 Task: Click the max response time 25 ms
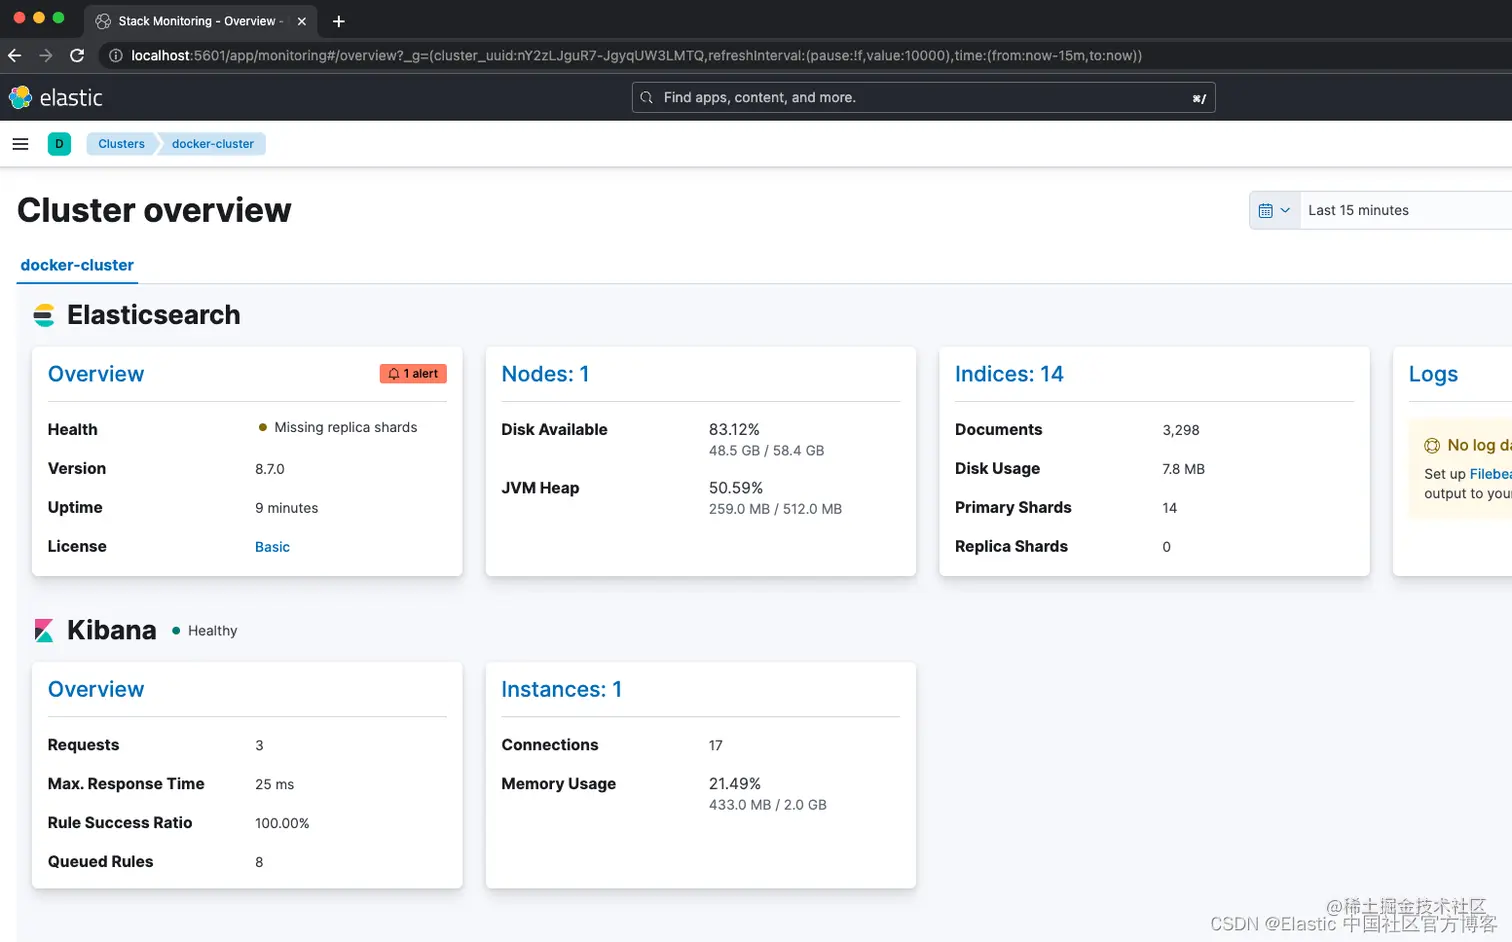(x=275, y=785)
